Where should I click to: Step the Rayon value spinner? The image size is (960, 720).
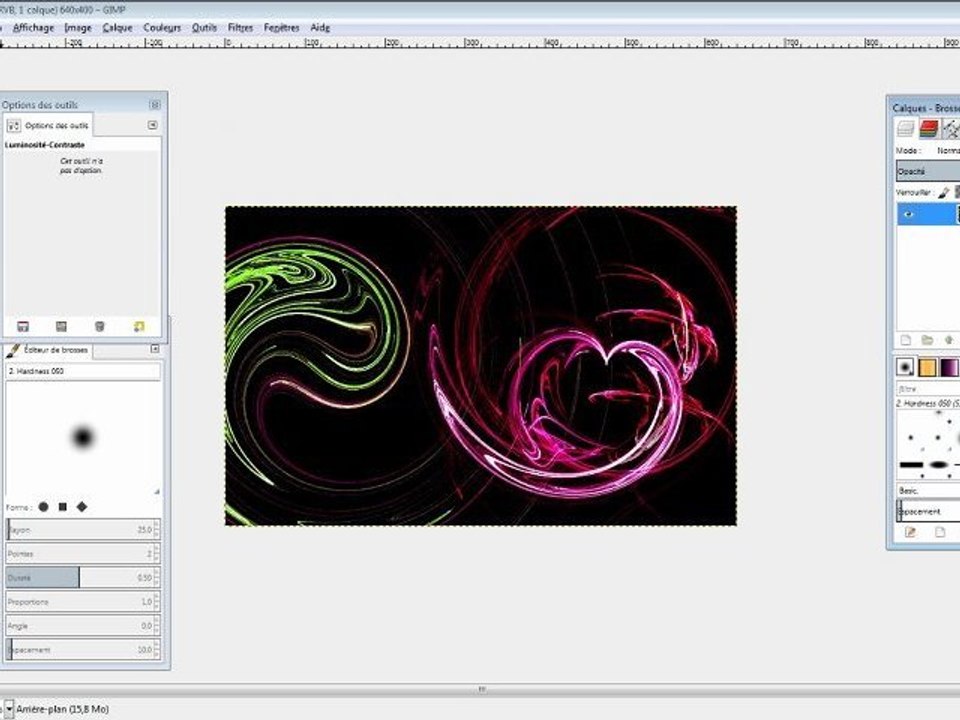(x=157, y=530)
